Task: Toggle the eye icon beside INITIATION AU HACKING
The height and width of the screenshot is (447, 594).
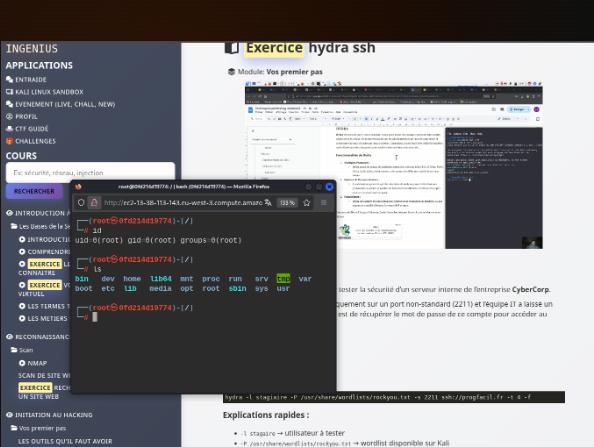Action: (x=9, y=415)
